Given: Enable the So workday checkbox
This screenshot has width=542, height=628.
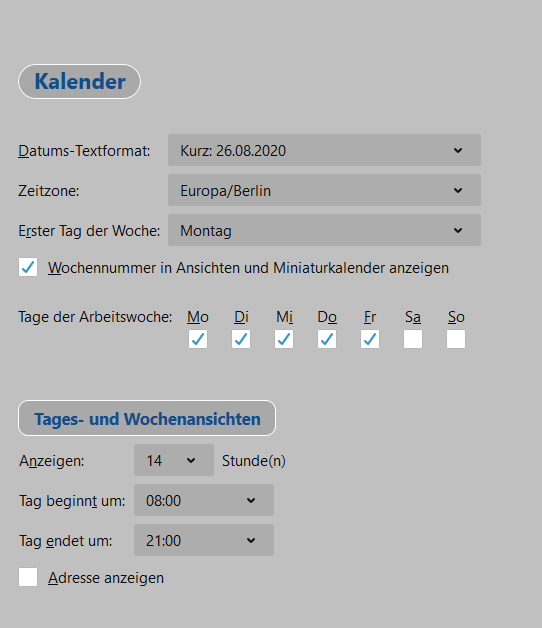Looking at the screenshot, I should click(x=456, y=339).
